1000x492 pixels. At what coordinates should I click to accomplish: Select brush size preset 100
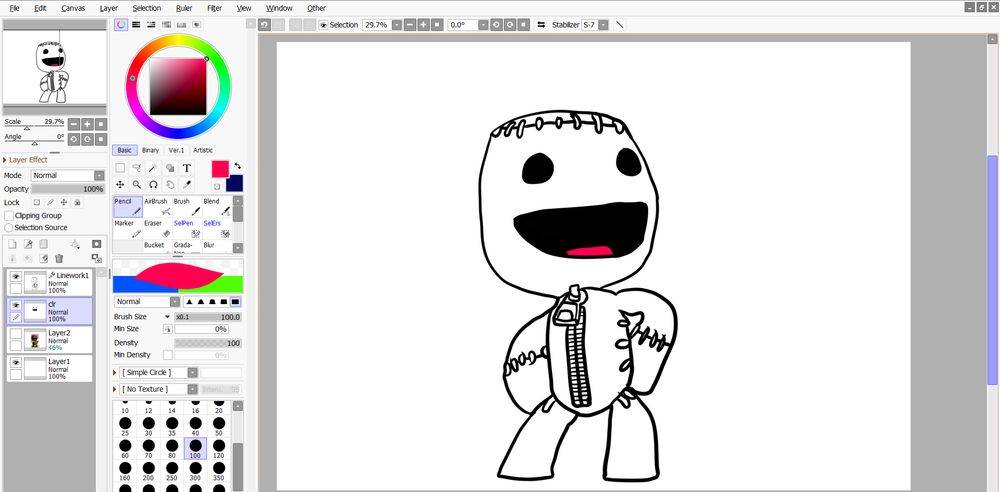click(x=195, y=449)
